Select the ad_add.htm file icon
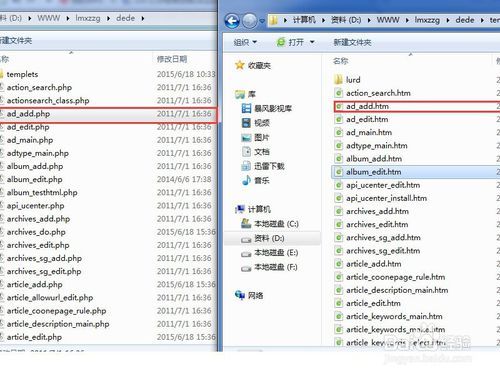 point(339,106)
